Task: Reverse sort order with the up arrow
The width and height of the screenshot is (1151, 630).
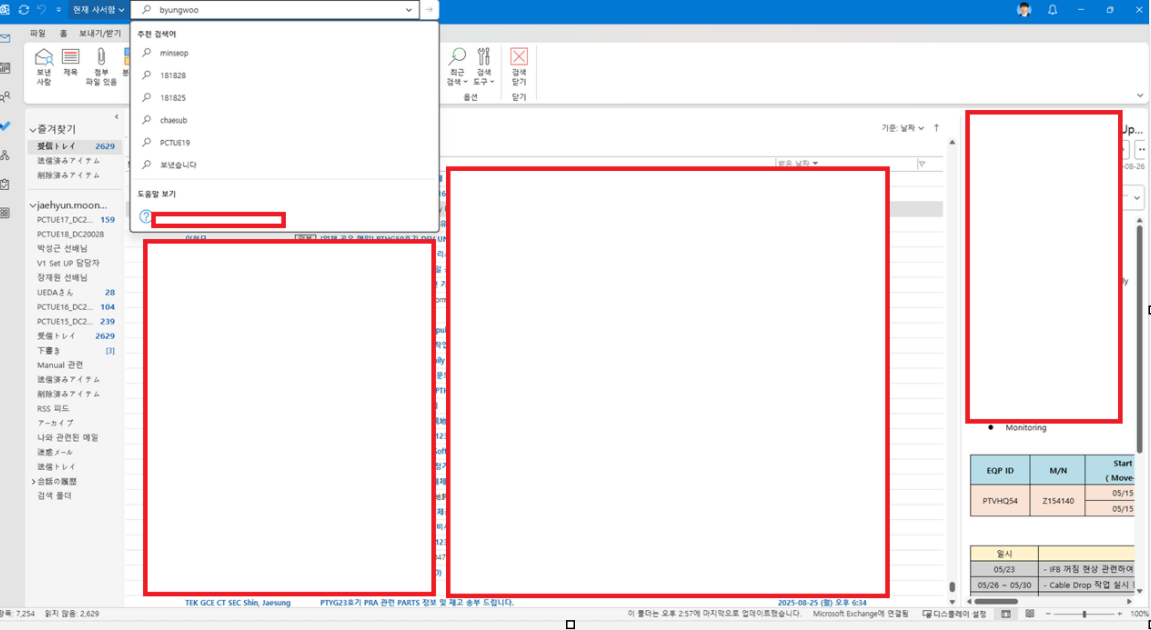Action: point(937,128)
